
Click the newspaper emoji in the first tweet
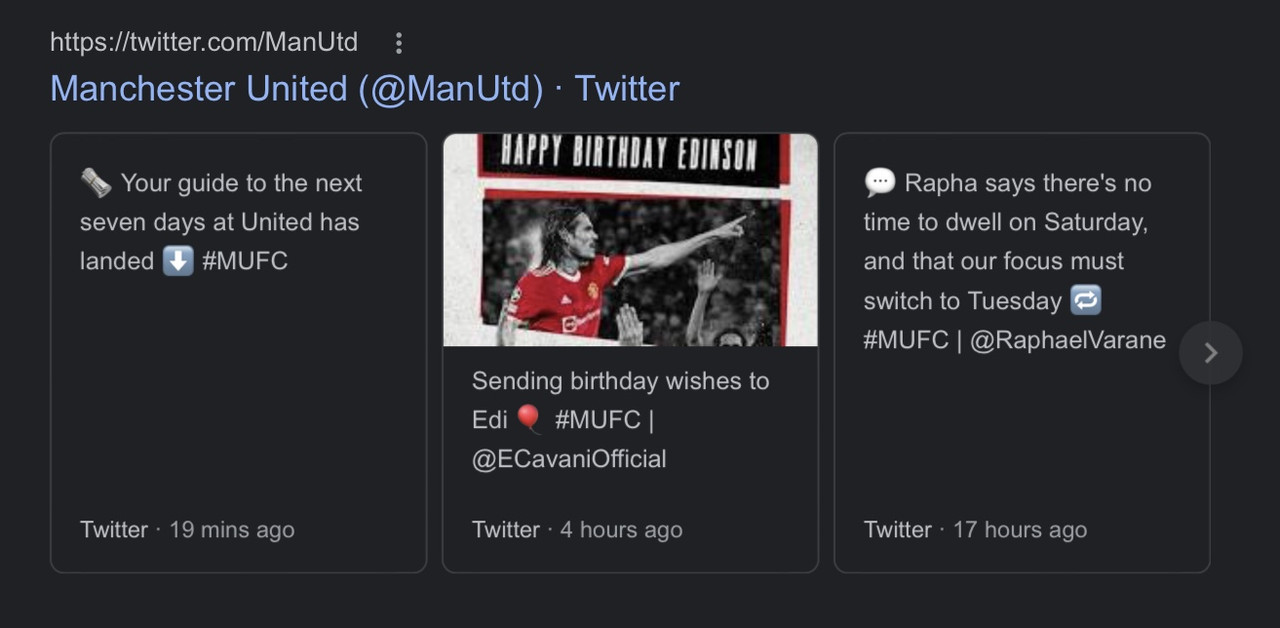click(96, 183)
